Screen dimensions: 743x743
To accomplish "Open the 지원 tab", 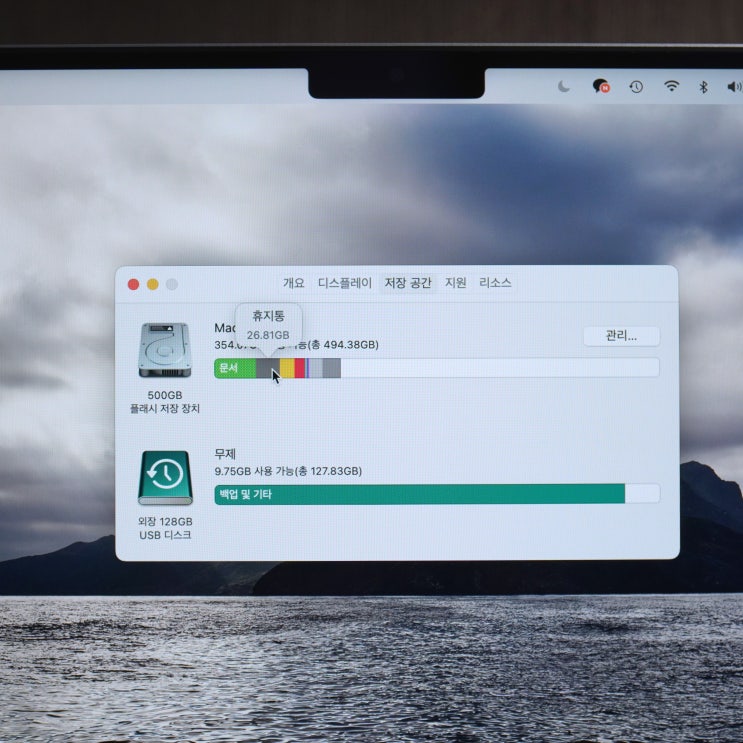I will [x=455, y=283].
